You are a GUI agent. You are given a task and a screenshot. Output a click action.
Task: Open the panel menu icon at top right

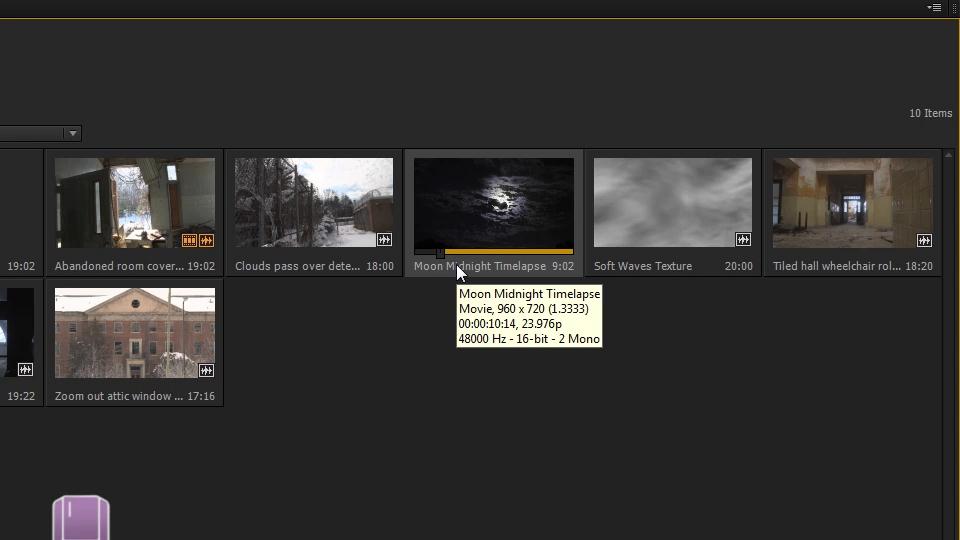coord(934,7)
